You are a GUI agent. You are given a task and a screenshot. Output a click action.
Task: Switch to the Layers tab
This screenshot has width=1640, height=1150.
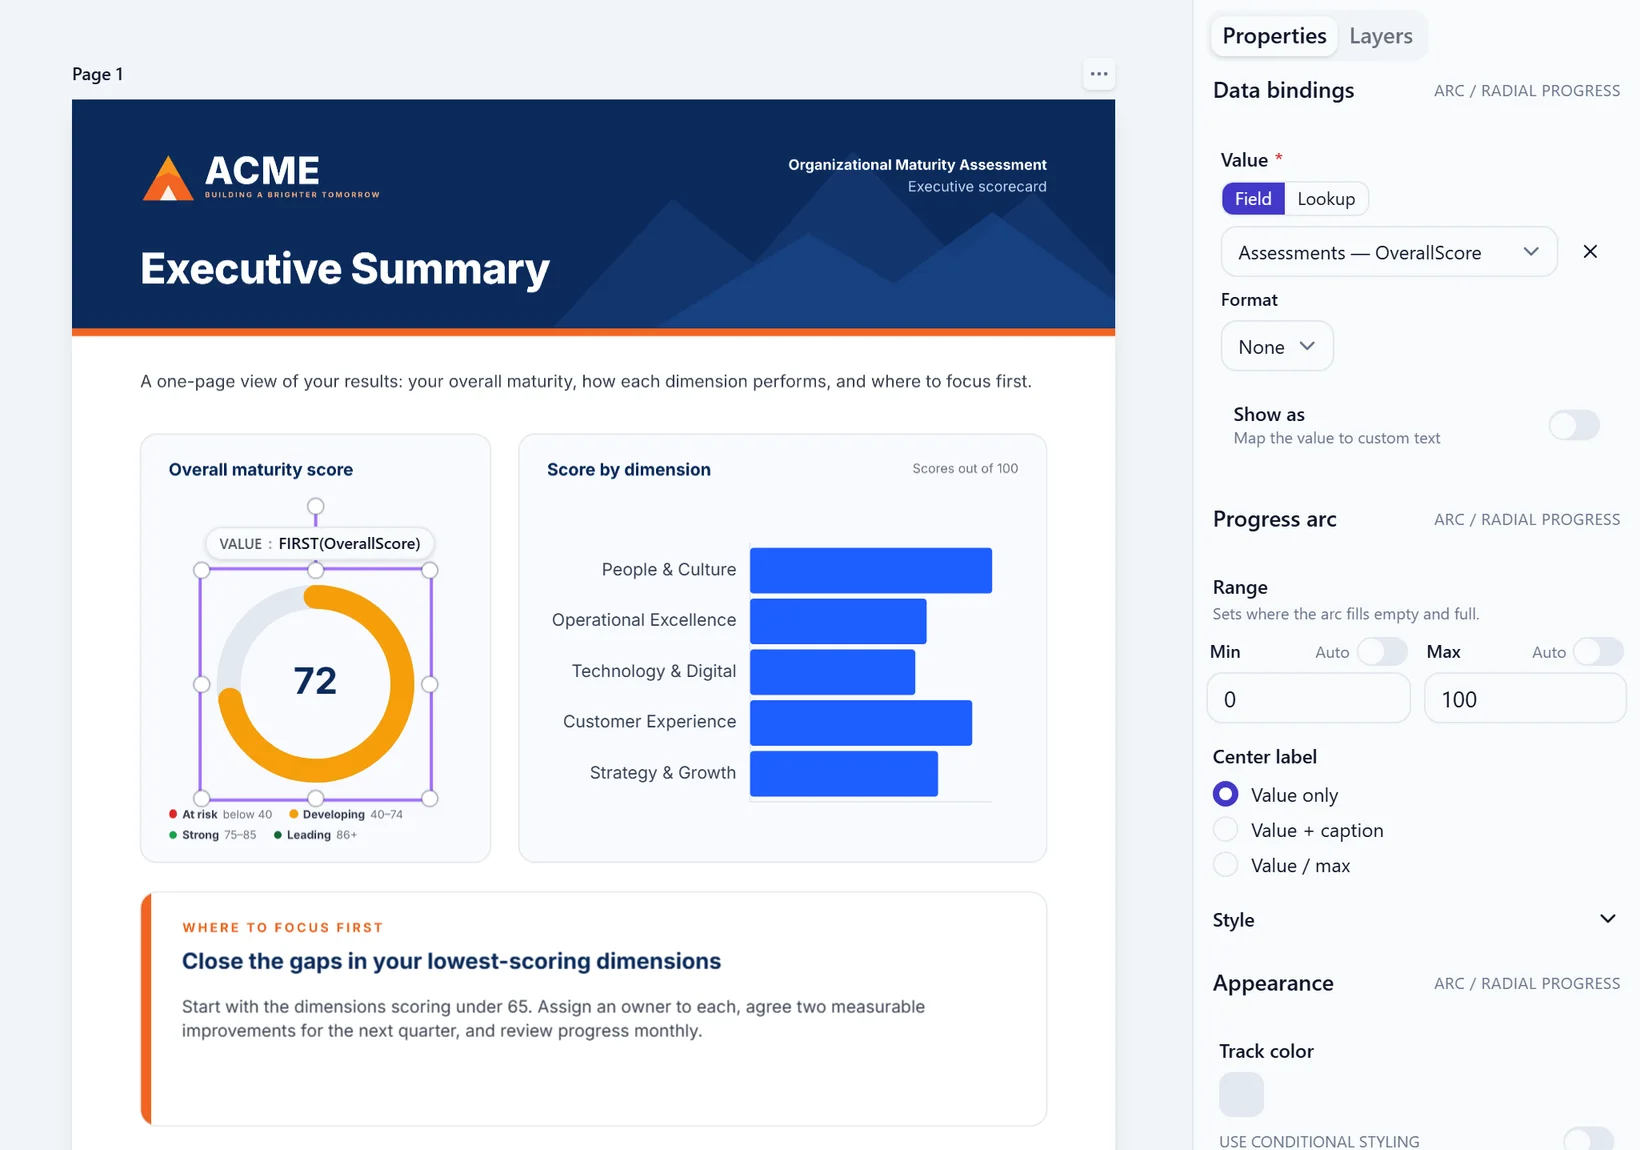tap(1380, 36)
